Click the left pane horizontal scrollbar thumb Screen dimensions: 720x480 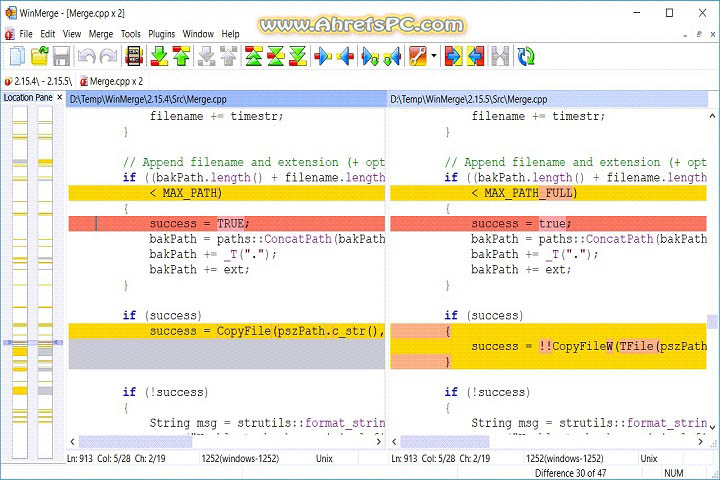point(135,442)
